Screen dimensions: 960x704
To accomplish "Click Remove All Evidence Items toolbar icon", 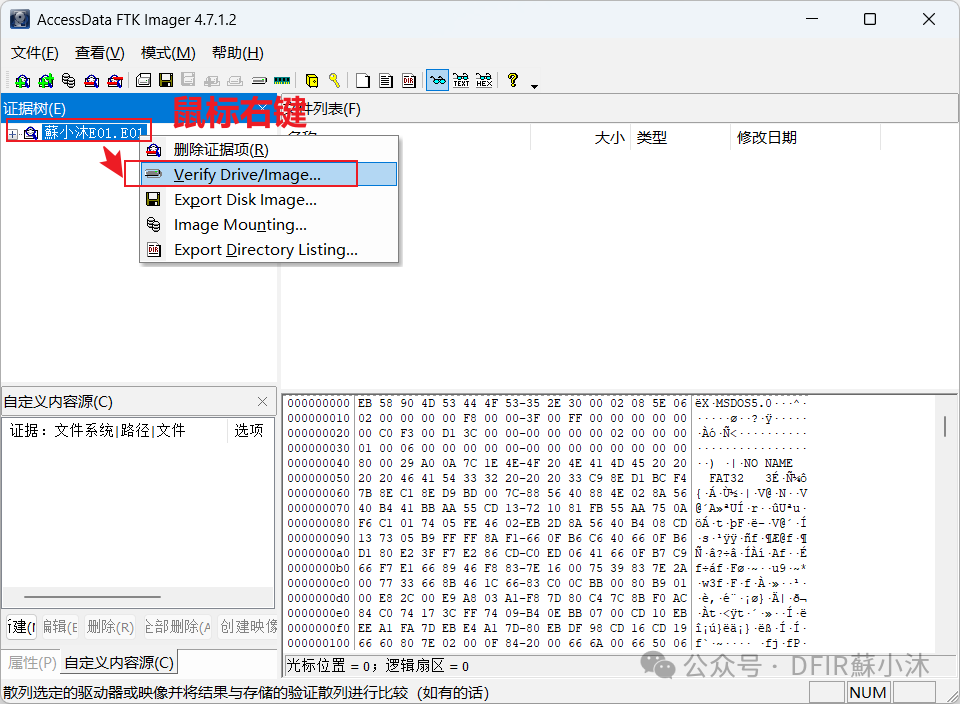I will point(115,81).
